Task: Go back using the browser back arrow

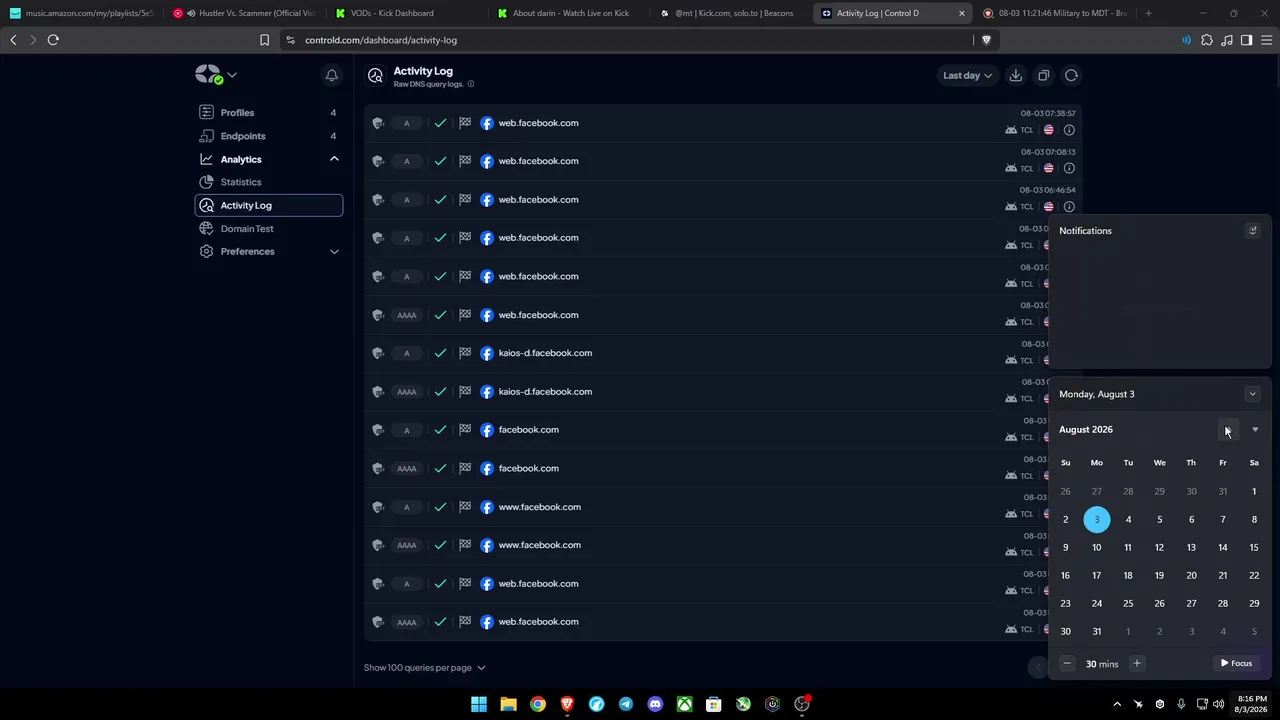Action: click(x=13, y=40)
